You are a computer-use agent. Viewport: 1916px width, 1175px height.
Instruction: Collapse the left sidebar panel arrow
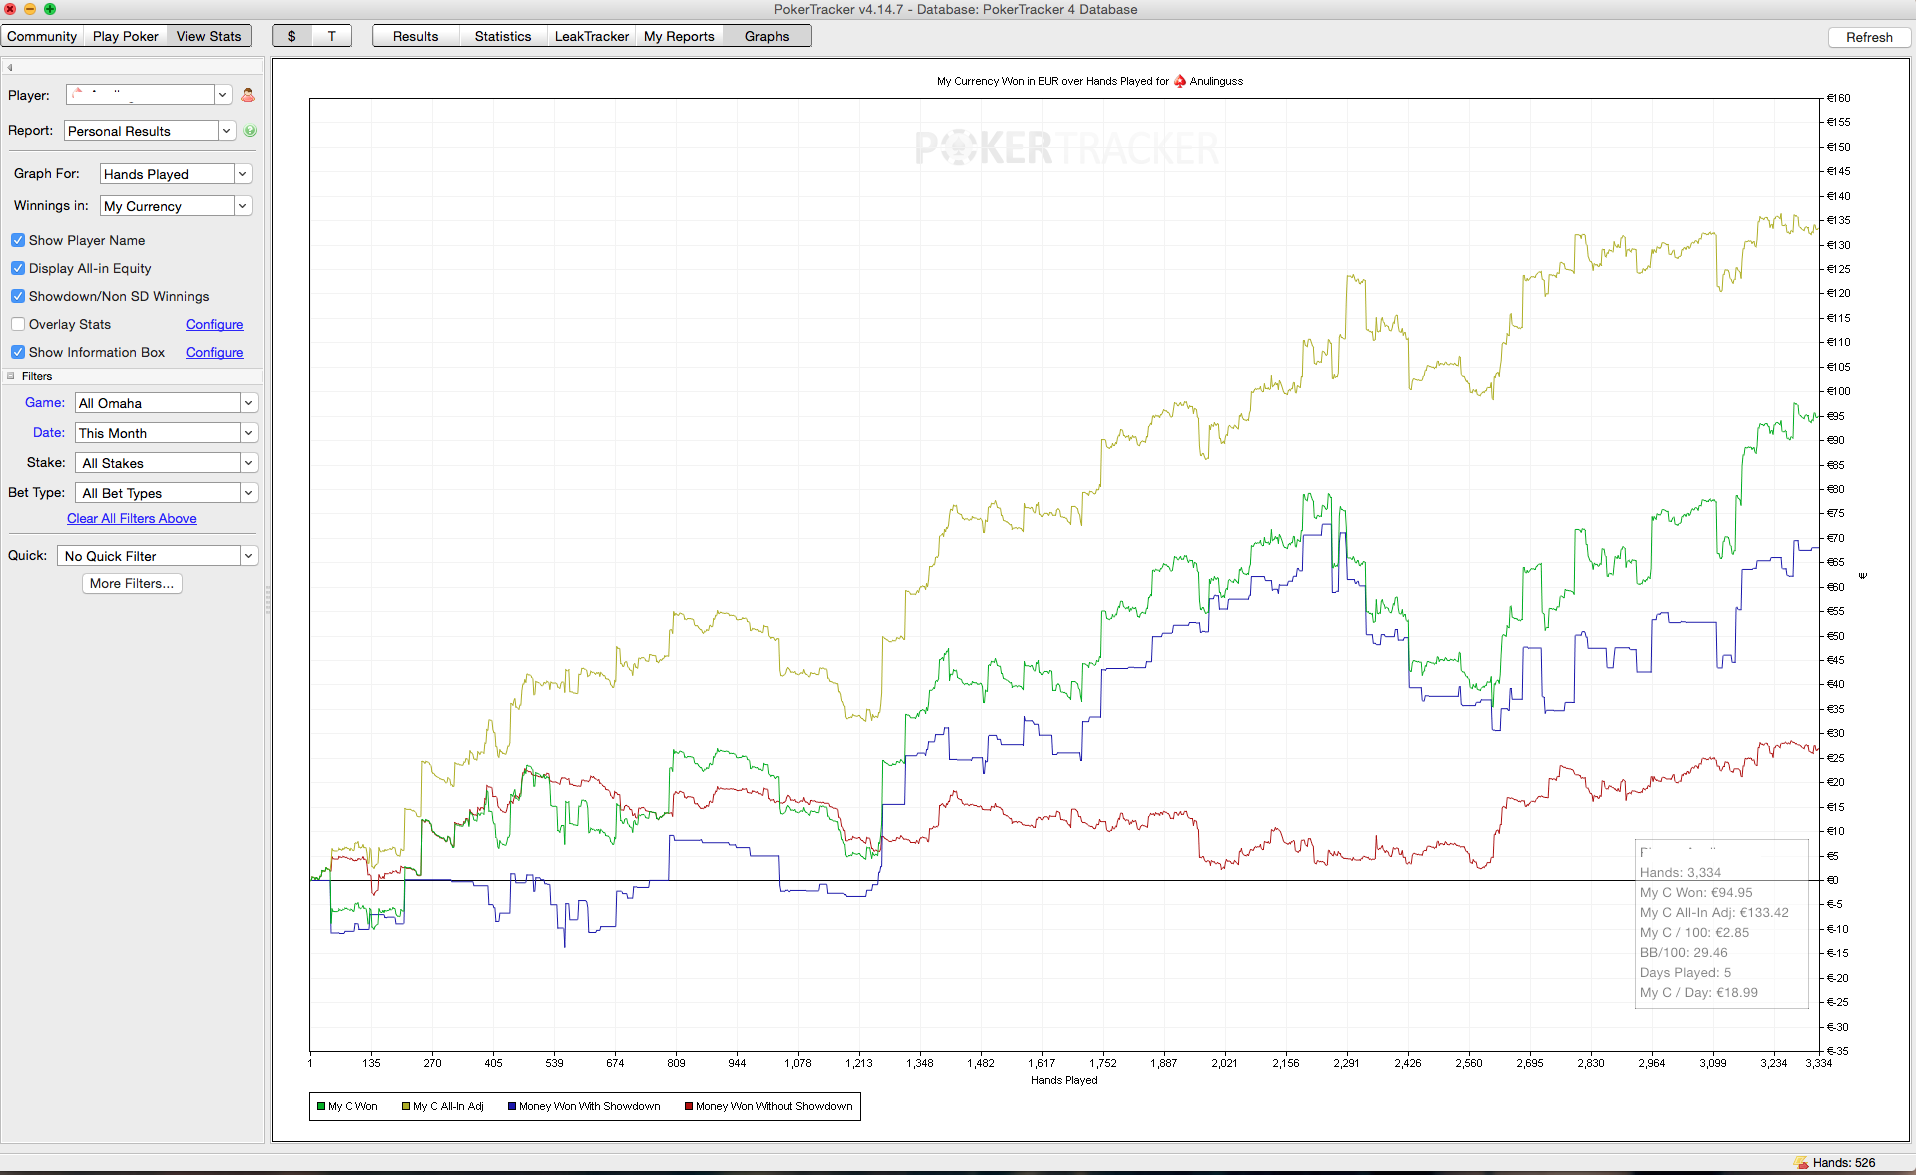[10, 68]
